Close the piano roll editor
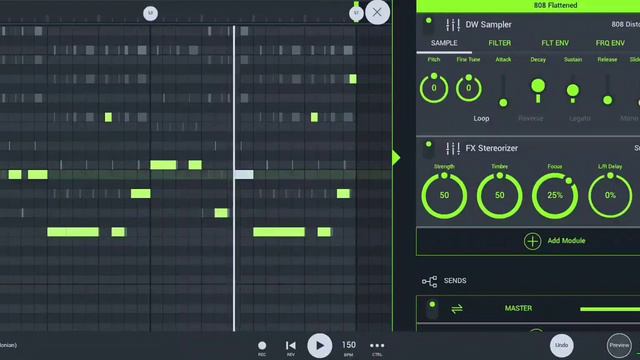 click(x=377, y=12)
